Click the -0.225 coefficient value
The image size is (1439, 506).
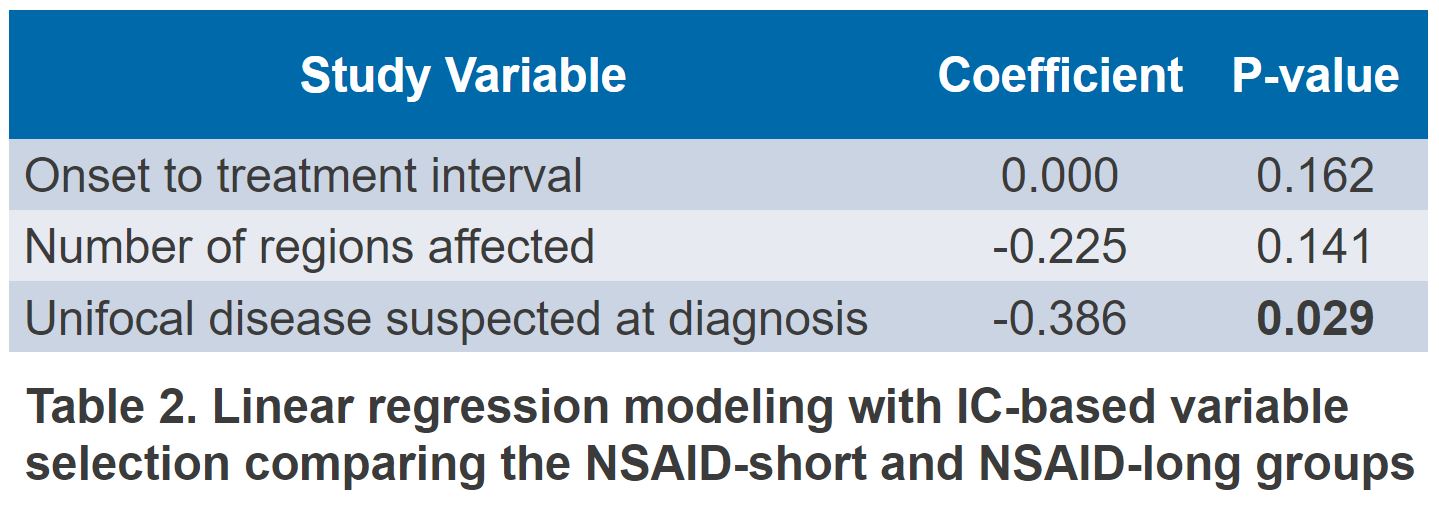point(1060,247)
